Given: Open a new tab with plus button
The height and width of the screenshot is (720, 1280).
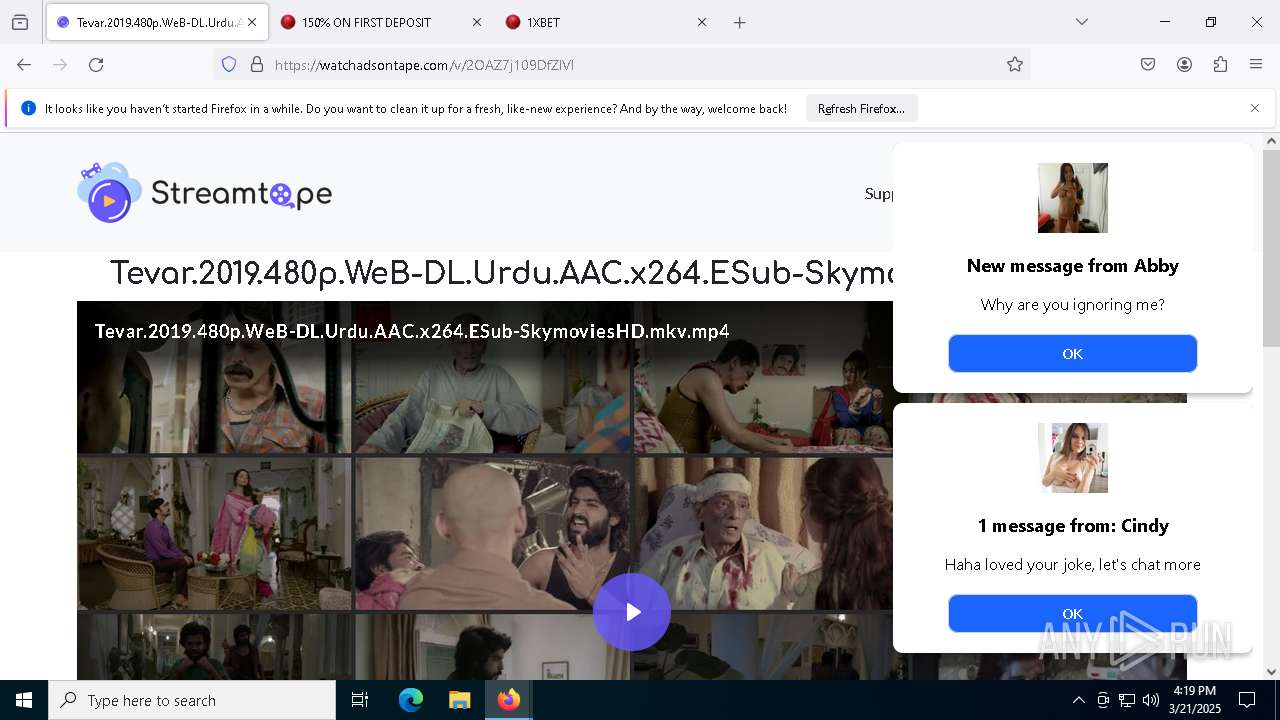Looking at the screenshot, I should coord(740,22).
